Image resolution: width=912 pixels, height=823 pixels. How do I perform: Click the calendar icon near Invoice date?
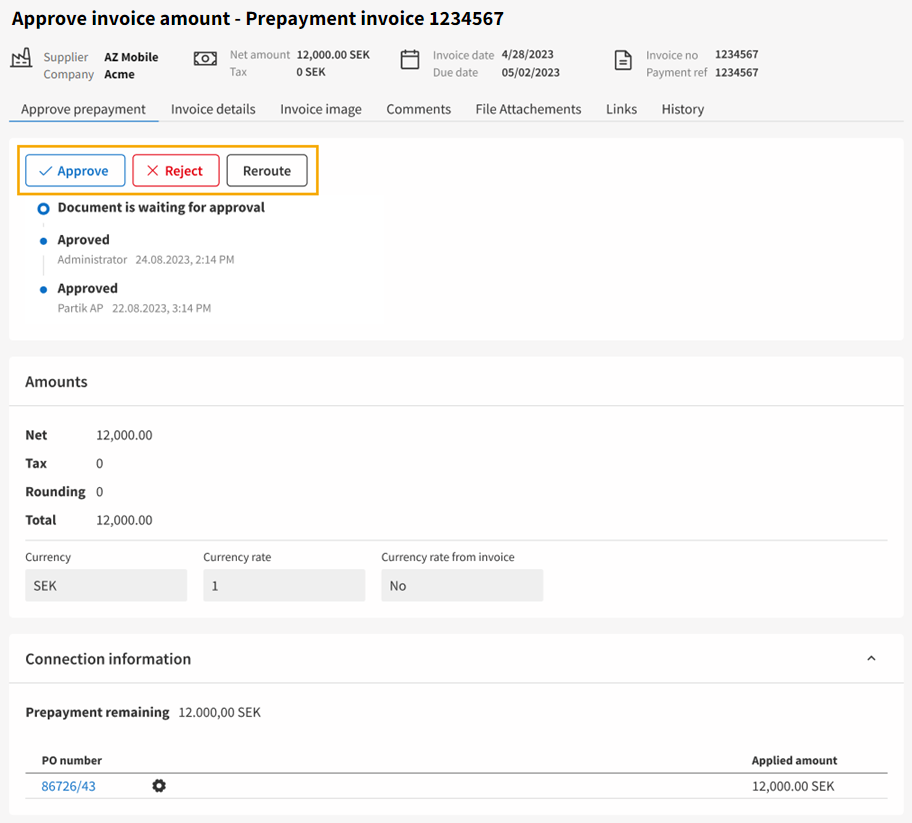point(410,60)
